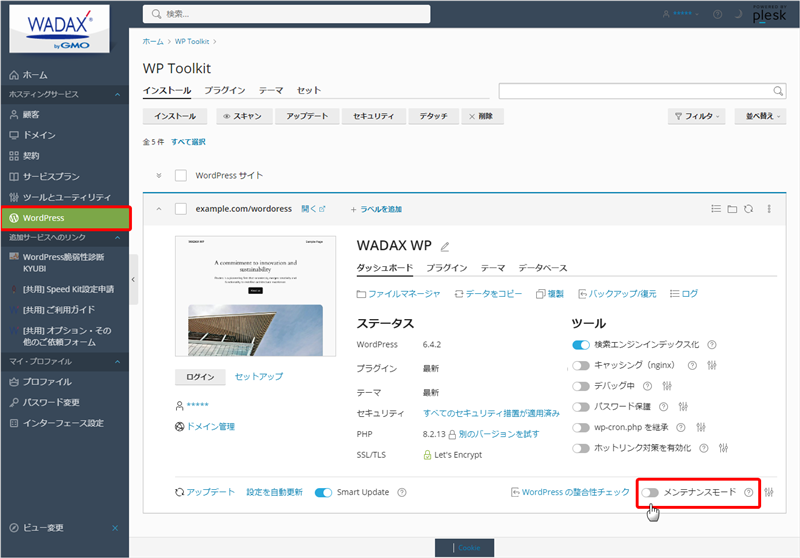Open the user account dropdown in top bar
The width and height of the screenshot is (800, 558).
pos(681,14)
